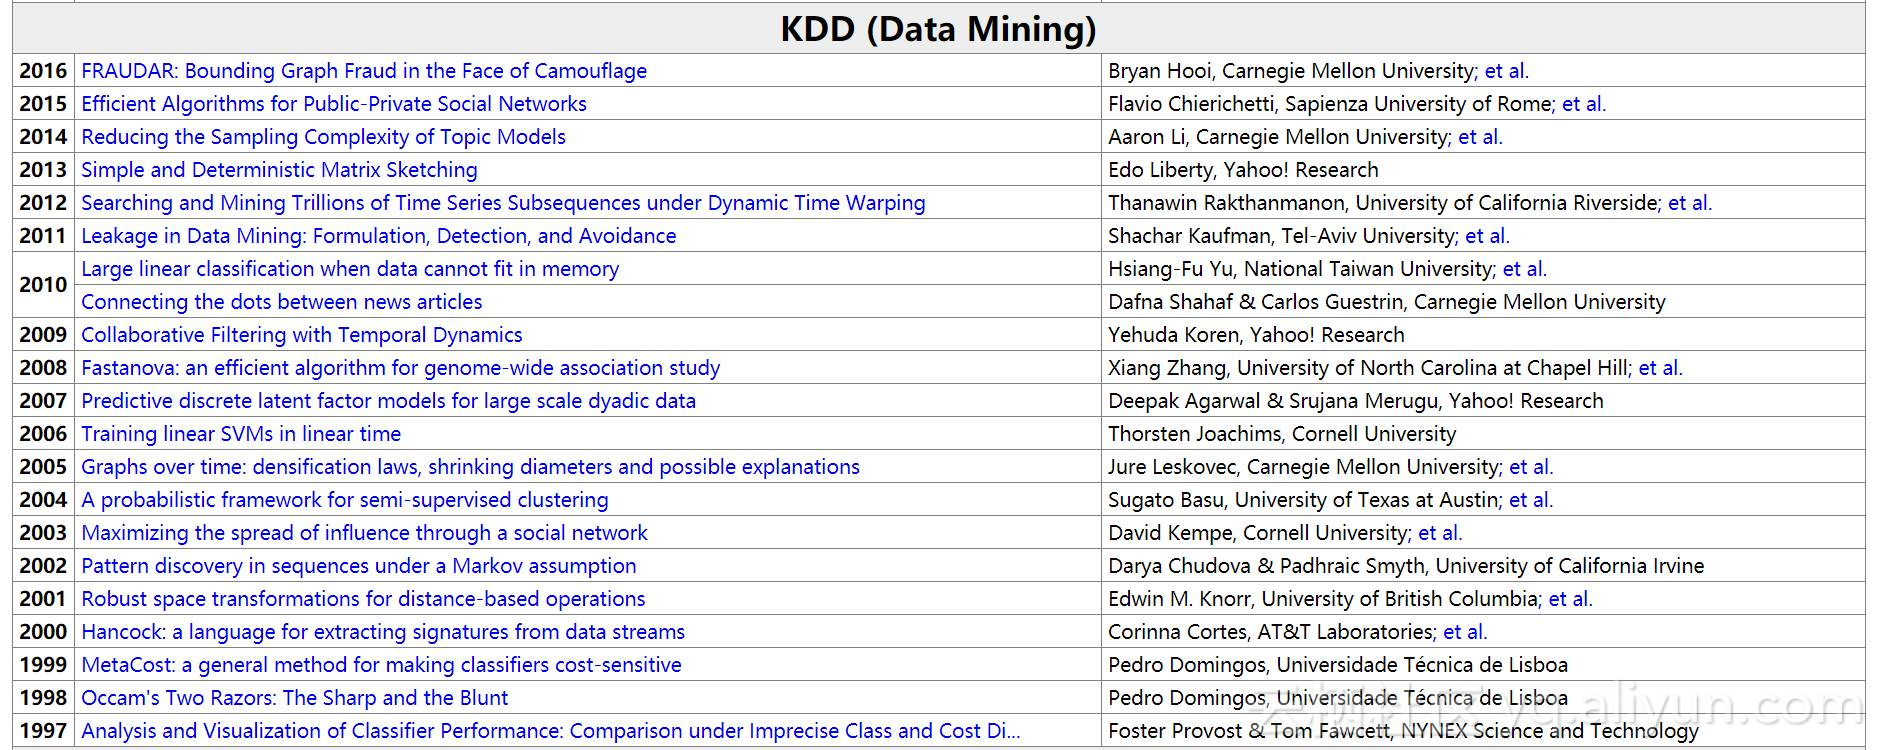Click et al. after Corinna Cortes
The image size is (1877, 750).
1465,632
